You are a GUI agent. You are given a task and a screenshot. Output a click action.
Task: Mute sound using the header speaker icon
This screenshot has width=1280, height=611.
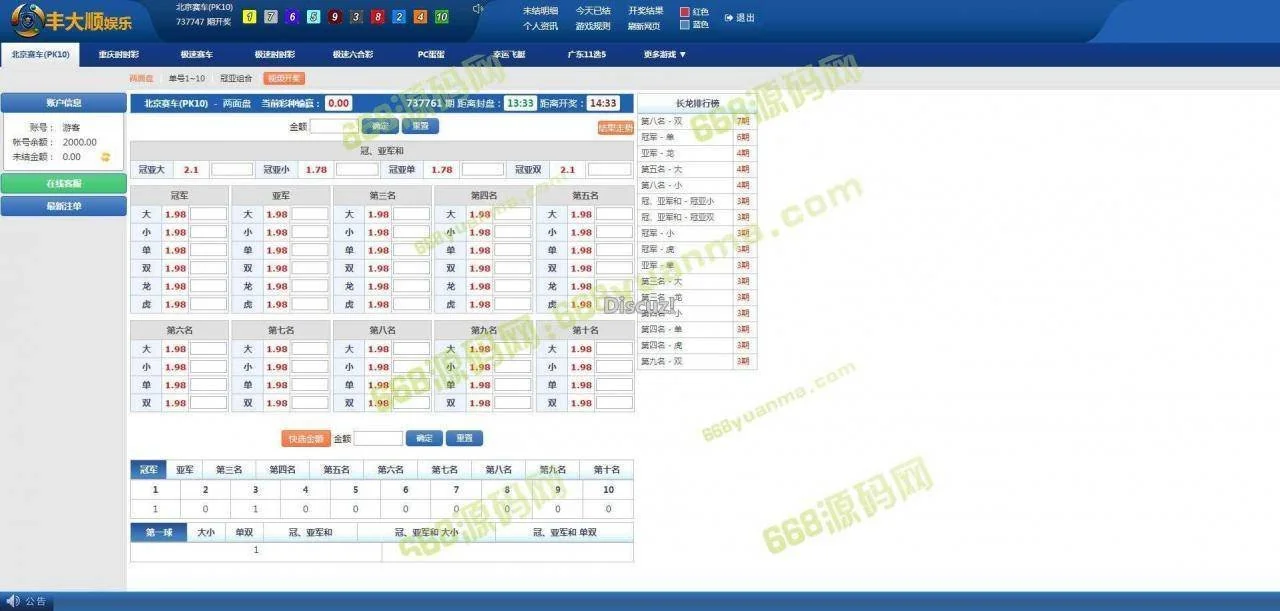(x=478, y=10)
